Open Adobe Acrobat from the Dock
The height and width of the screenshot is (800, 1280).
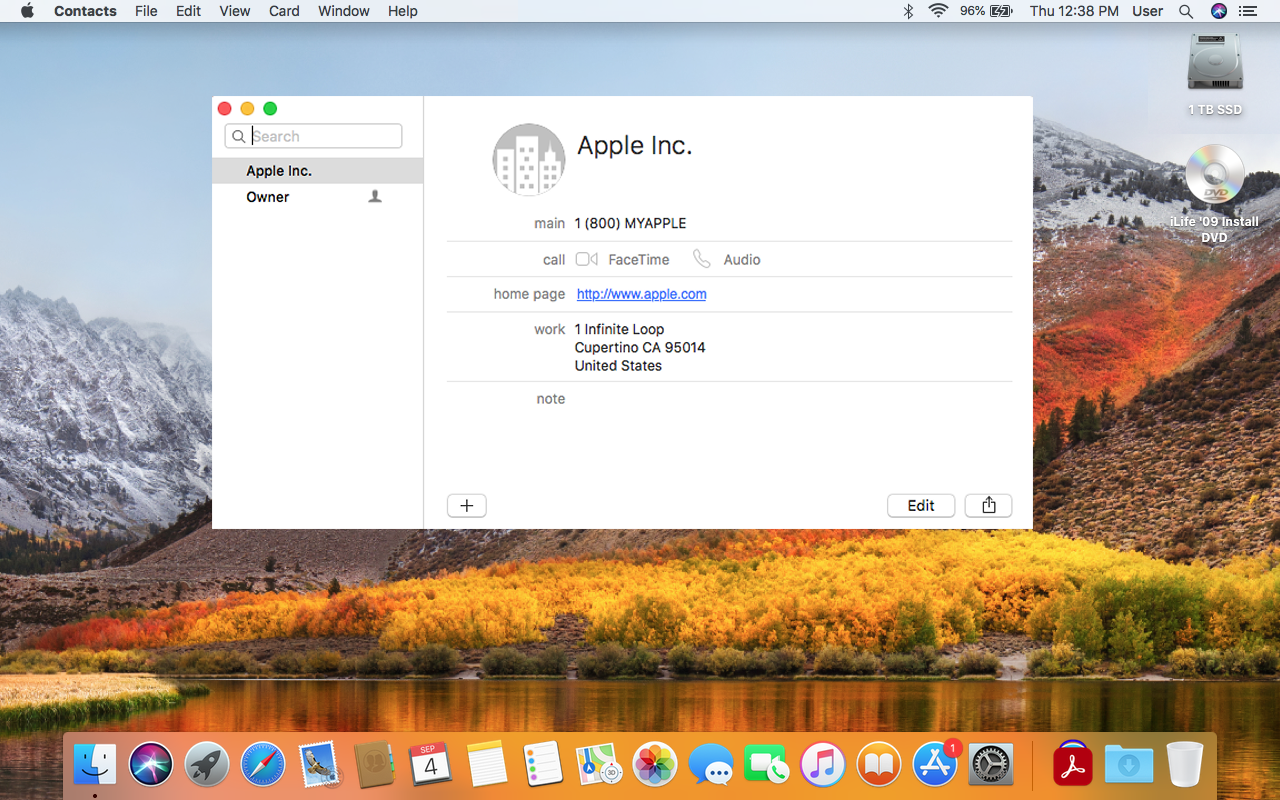[x=1073, y=766]
